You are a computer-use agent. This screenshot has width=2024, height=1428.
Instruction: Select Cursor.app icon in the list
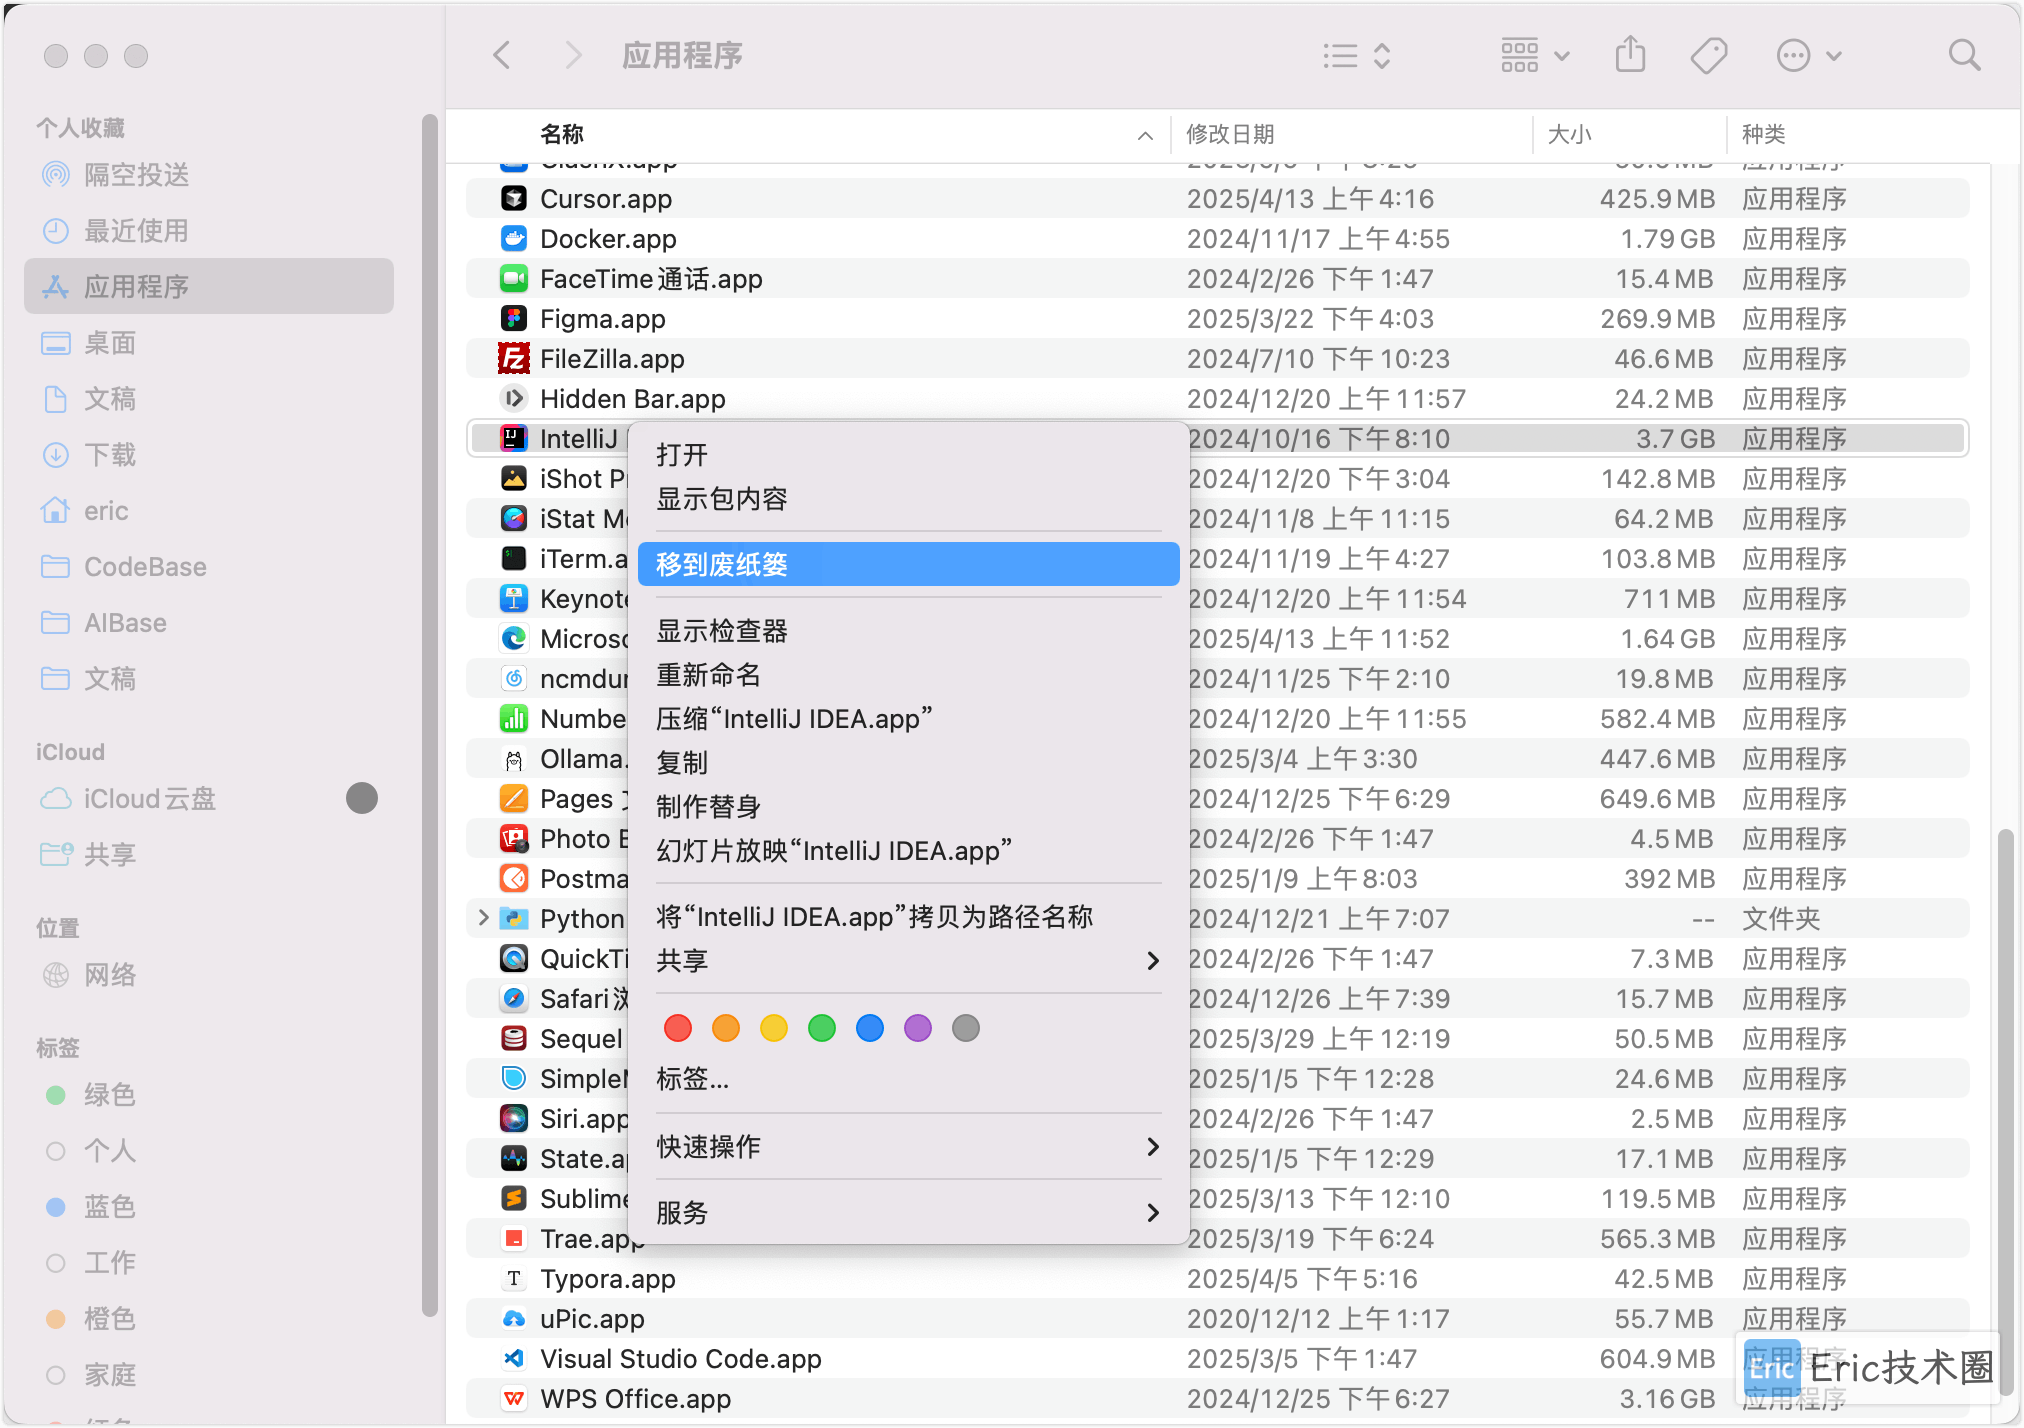pos(514,199)
